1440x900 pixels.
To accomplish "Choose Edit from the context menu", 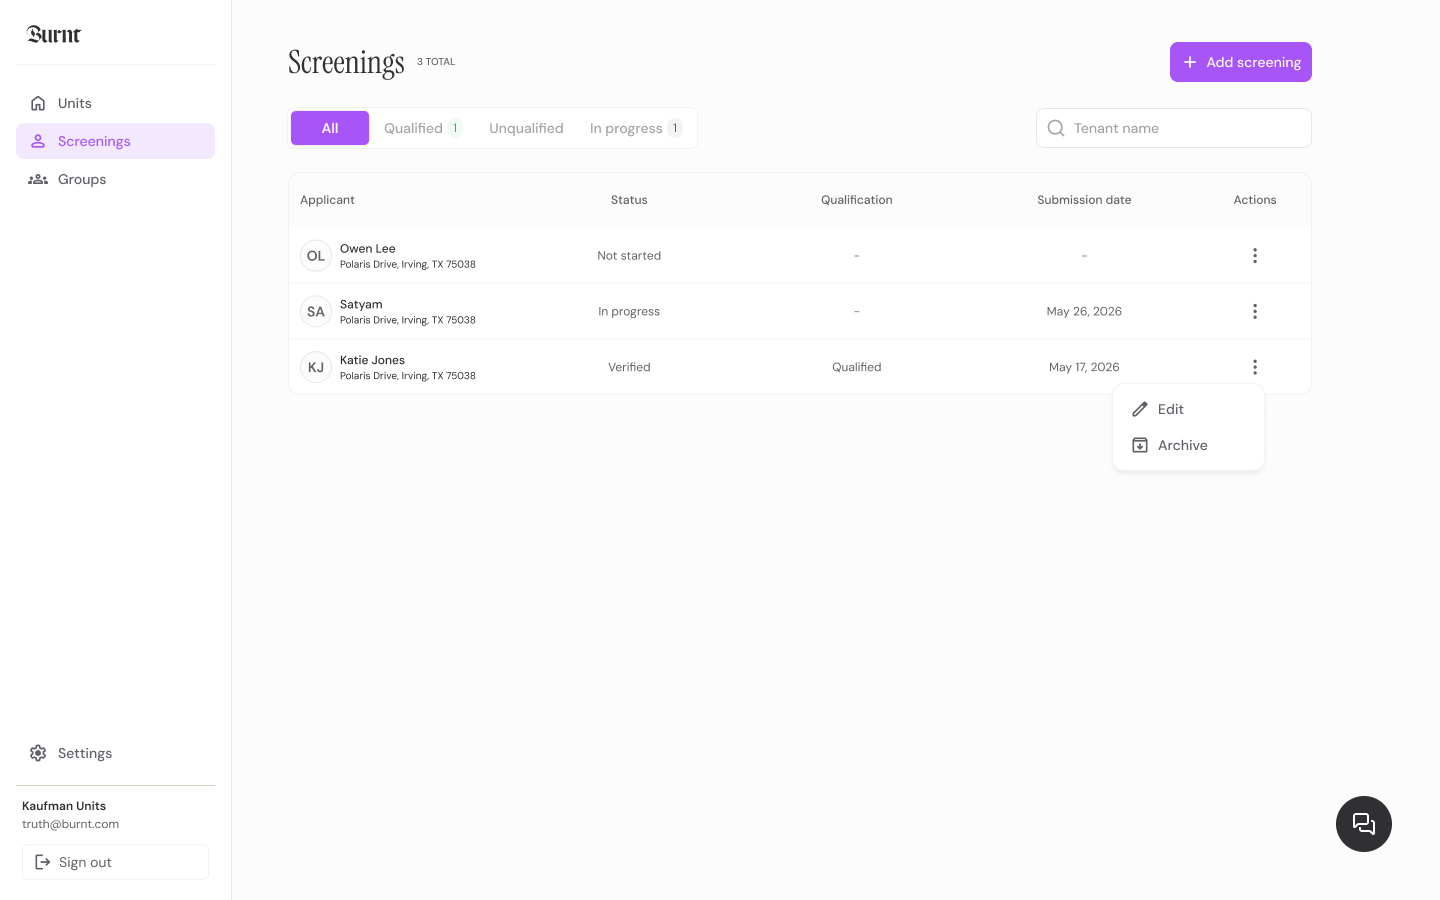I will coord(1188,409).
